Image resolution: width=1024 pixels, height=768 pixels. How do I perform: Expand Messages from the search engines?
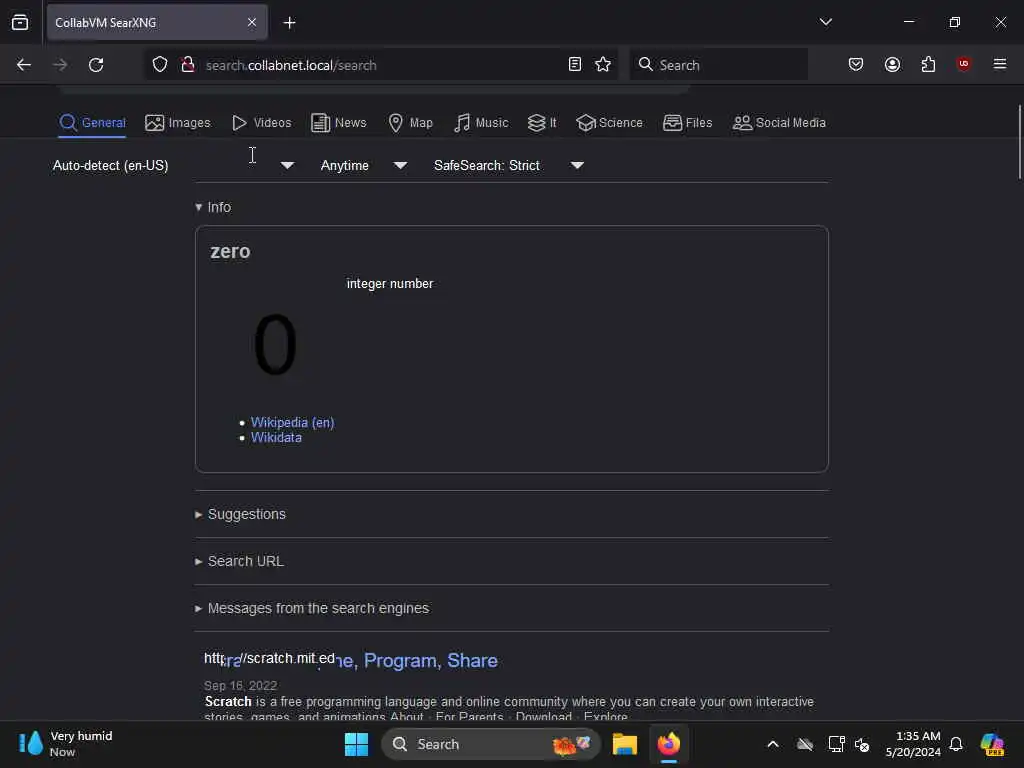tap(312, 608)
